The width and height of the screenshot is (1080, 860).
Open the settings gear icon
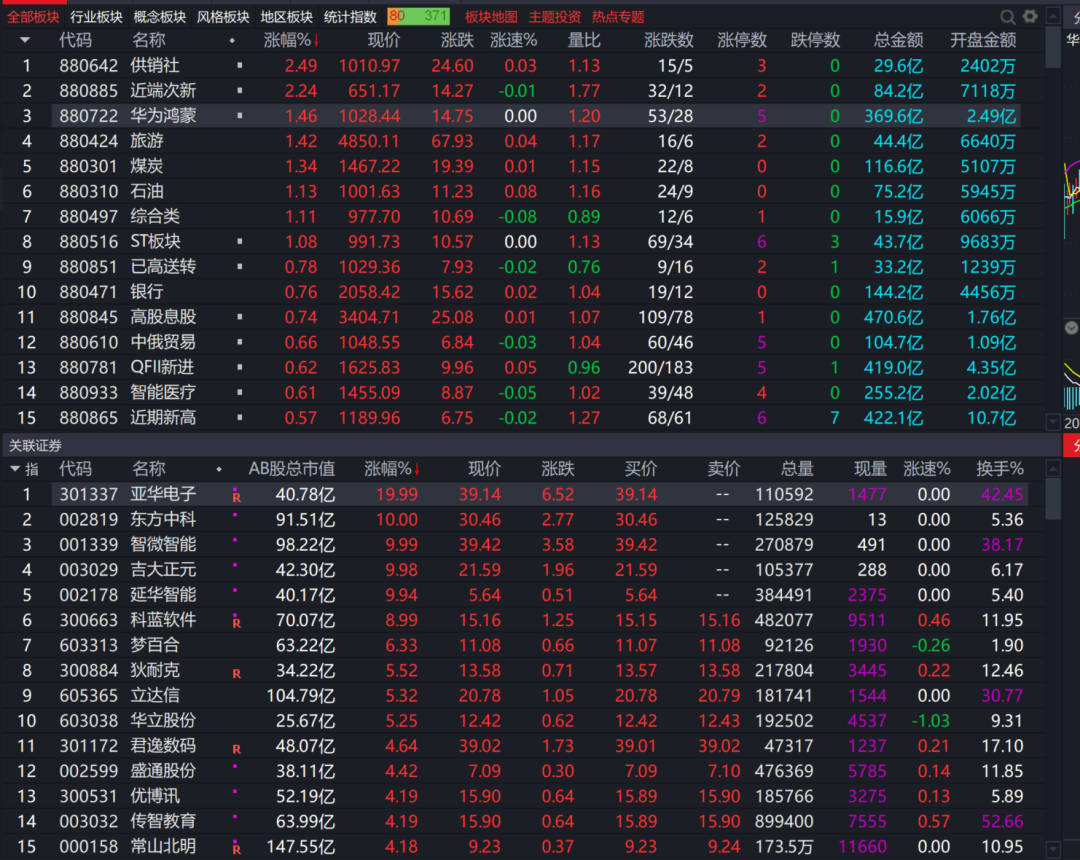(1028, 16)
